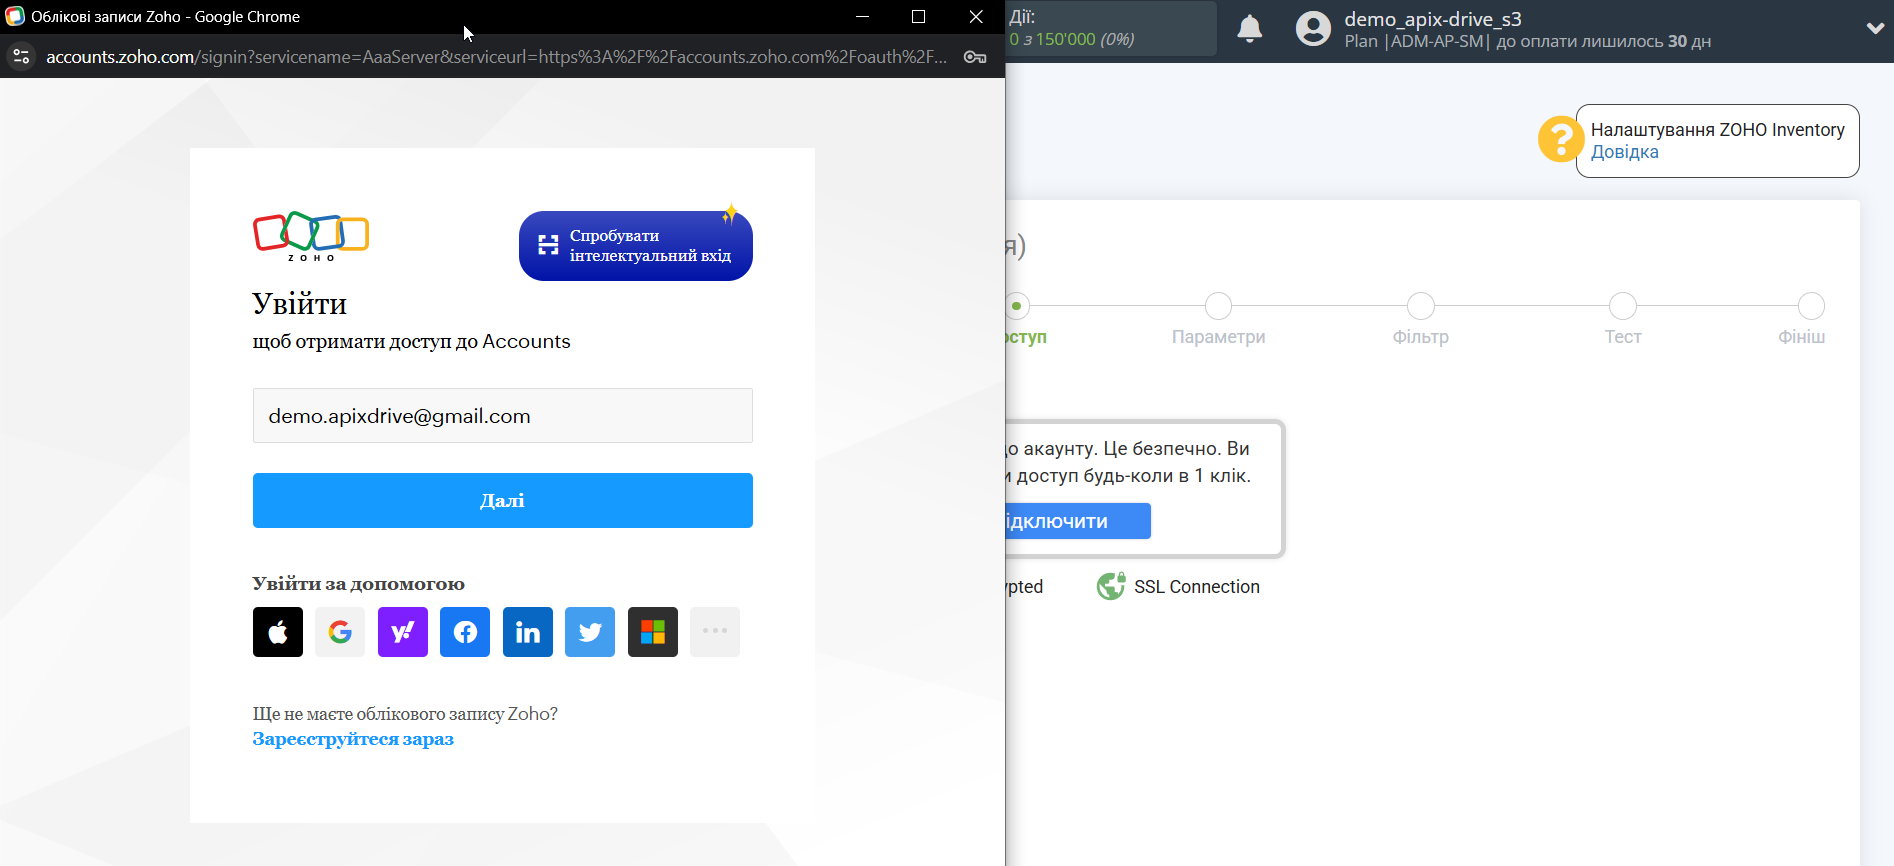Show more sign-in providers
The height and width of the screenshot is (866, 1894).
point(715,632)
